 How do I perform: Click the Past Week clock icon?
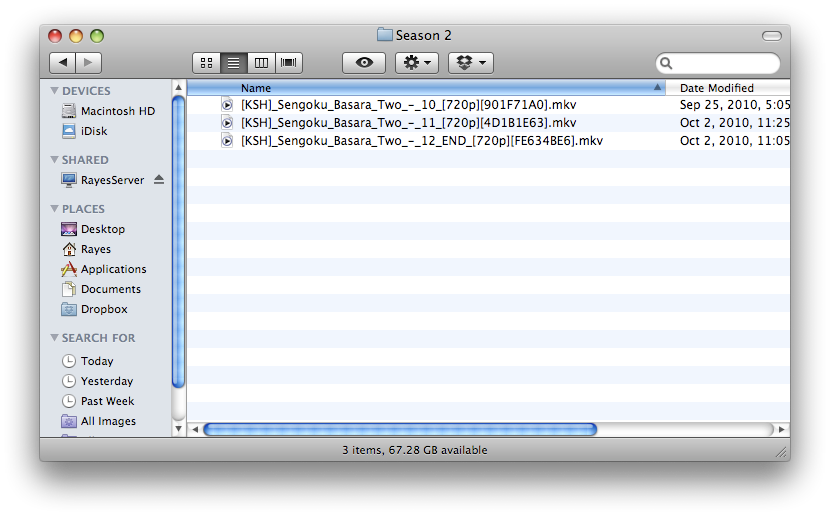[x=69, y=401]
